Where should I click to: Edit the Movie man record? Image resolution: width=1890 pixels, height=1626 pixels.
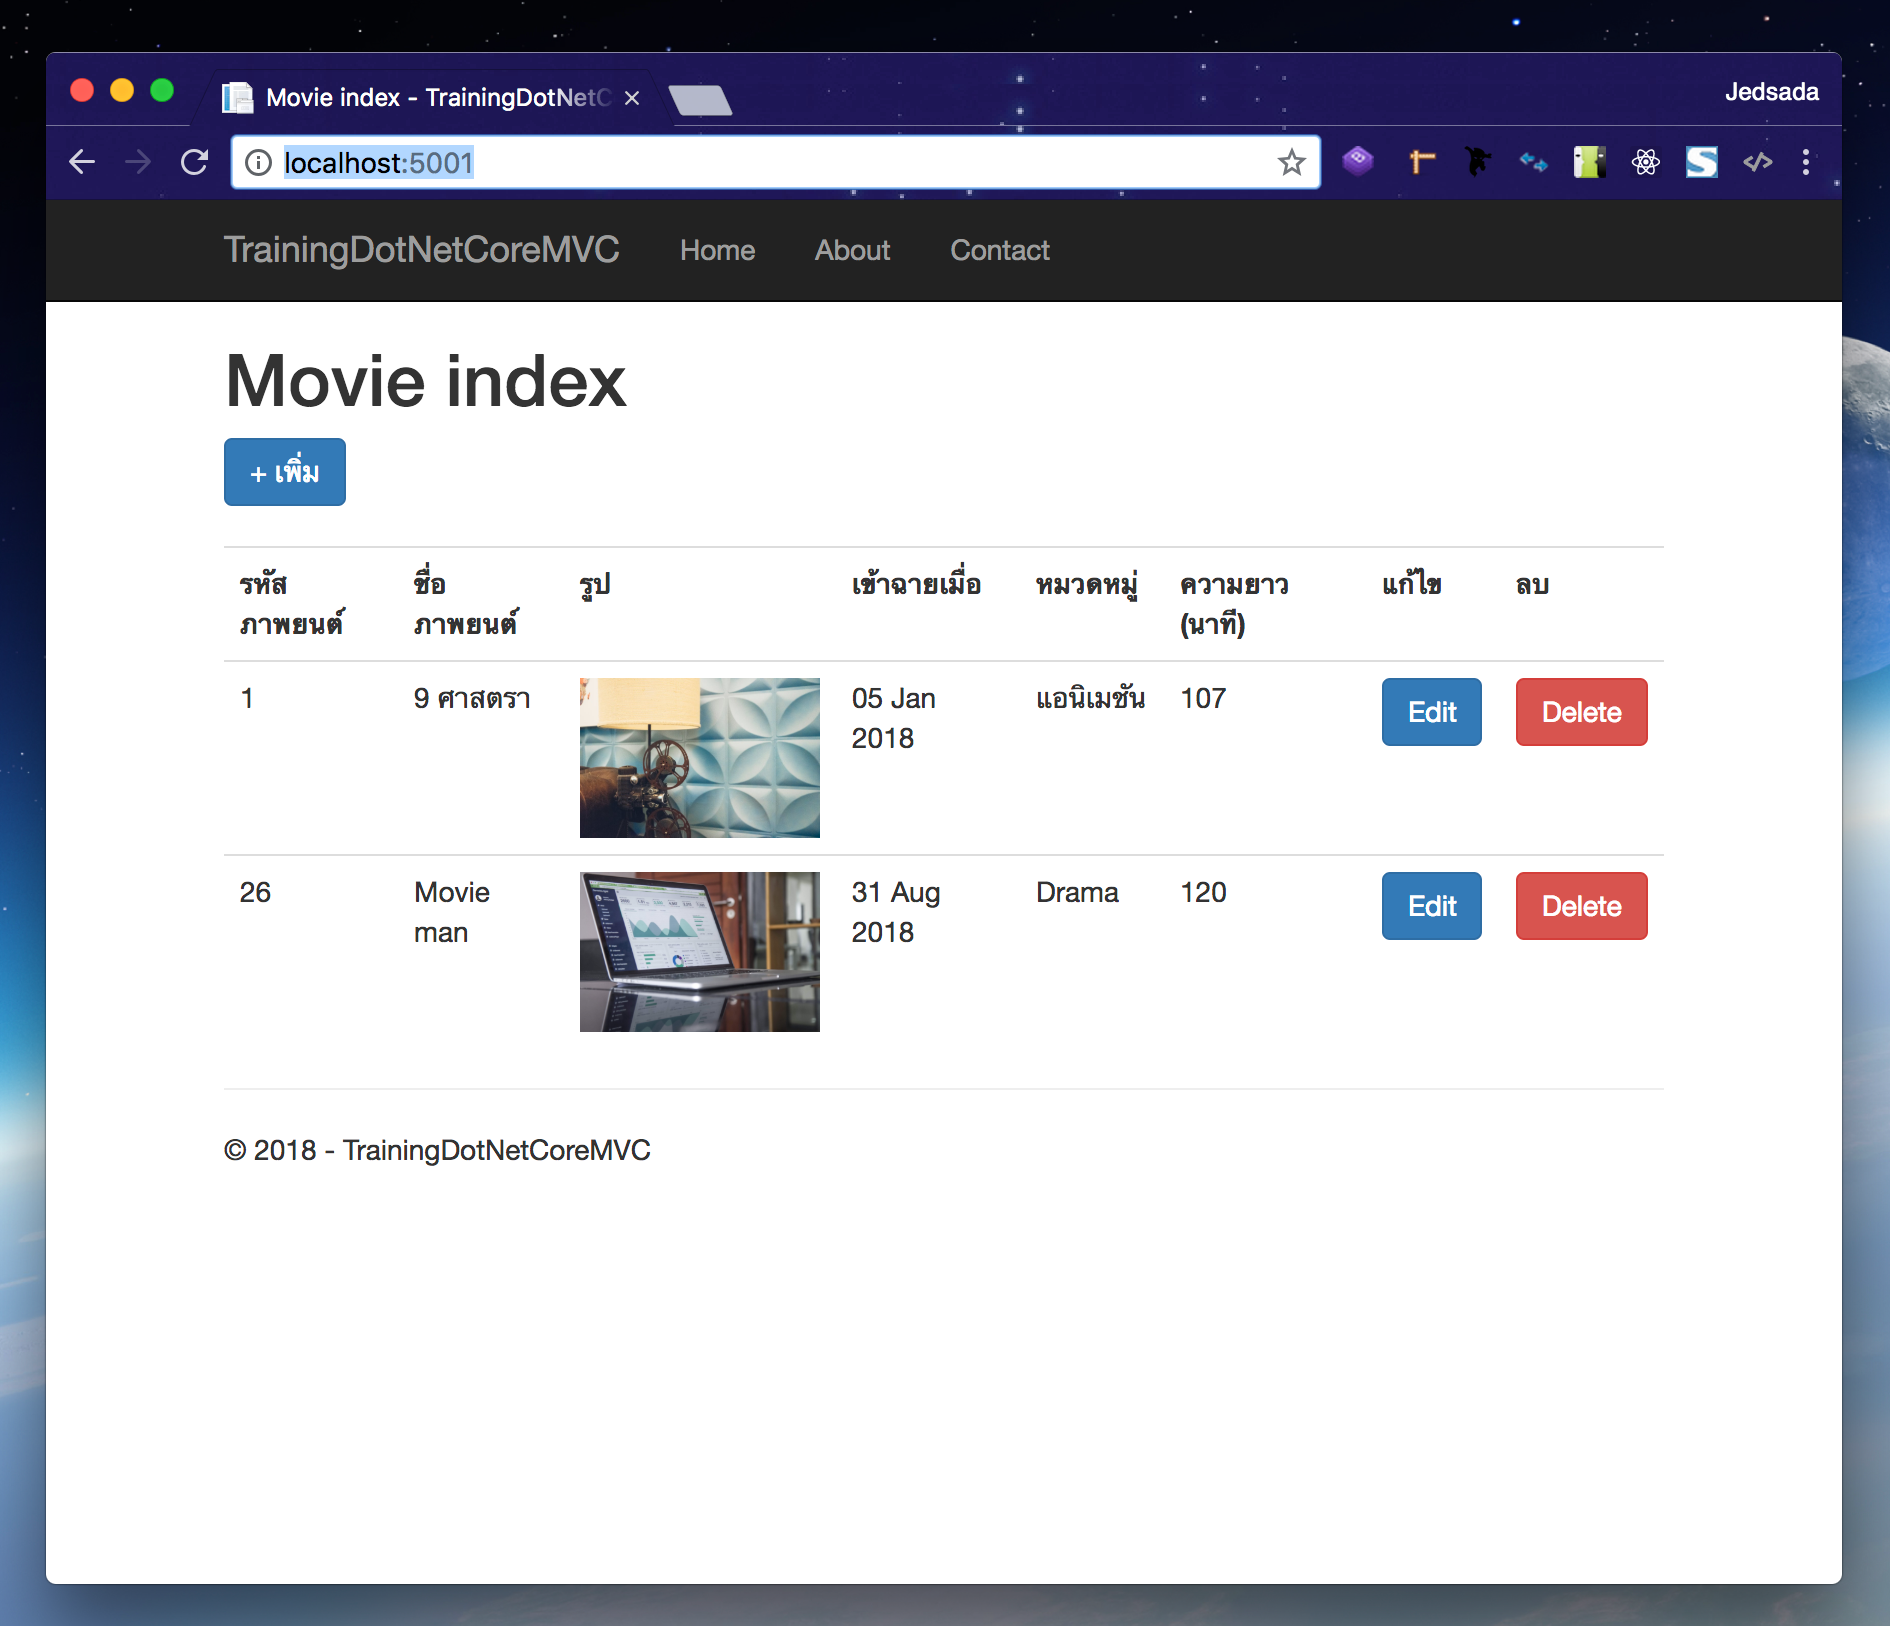1431,905
